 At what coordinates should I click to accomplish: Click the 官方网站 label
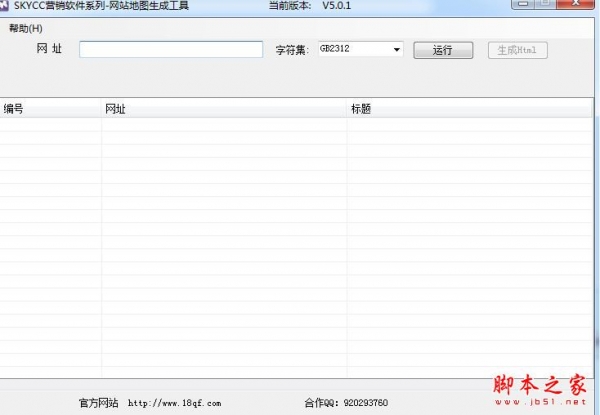[98, 403]
